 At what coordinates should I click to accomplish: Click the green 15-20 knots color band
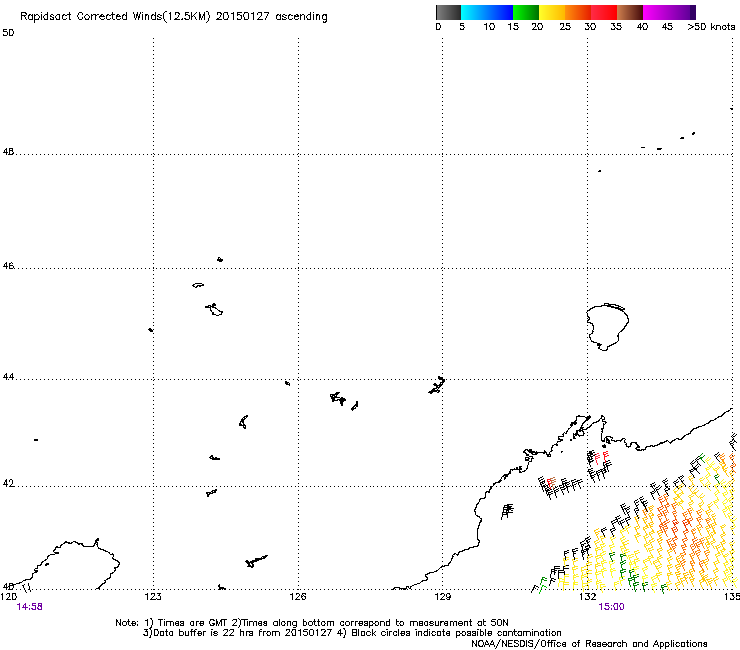(x=526, y=12)
